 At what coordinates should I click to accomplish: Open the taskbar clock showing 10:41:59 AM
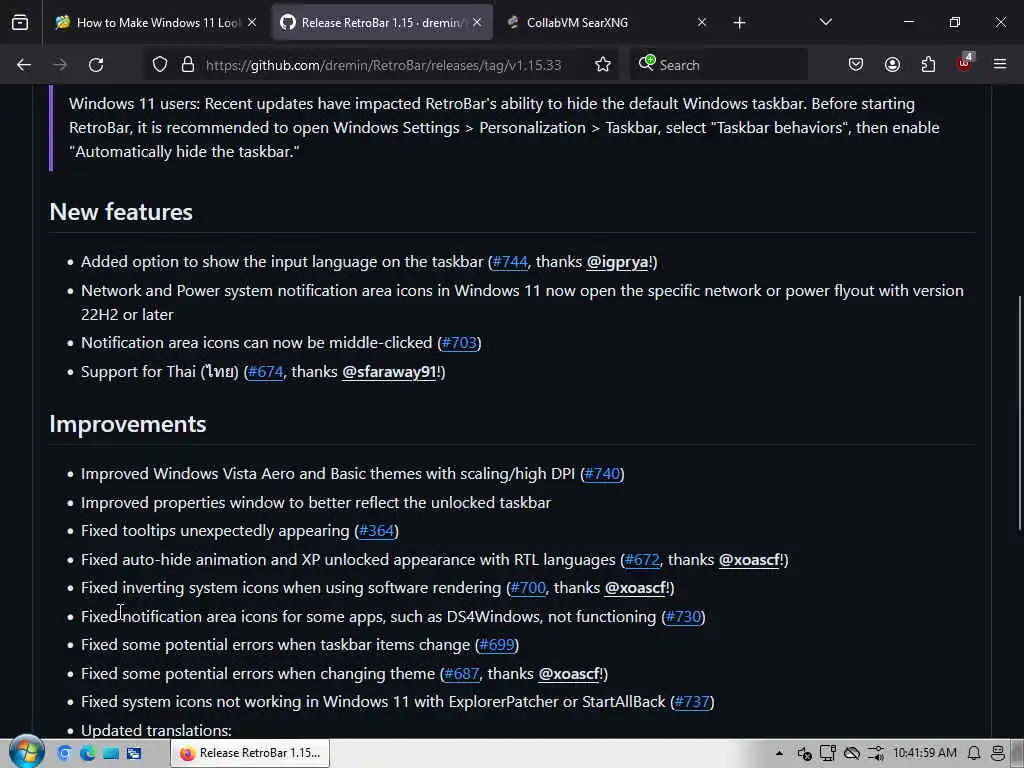tap(925, 753)
